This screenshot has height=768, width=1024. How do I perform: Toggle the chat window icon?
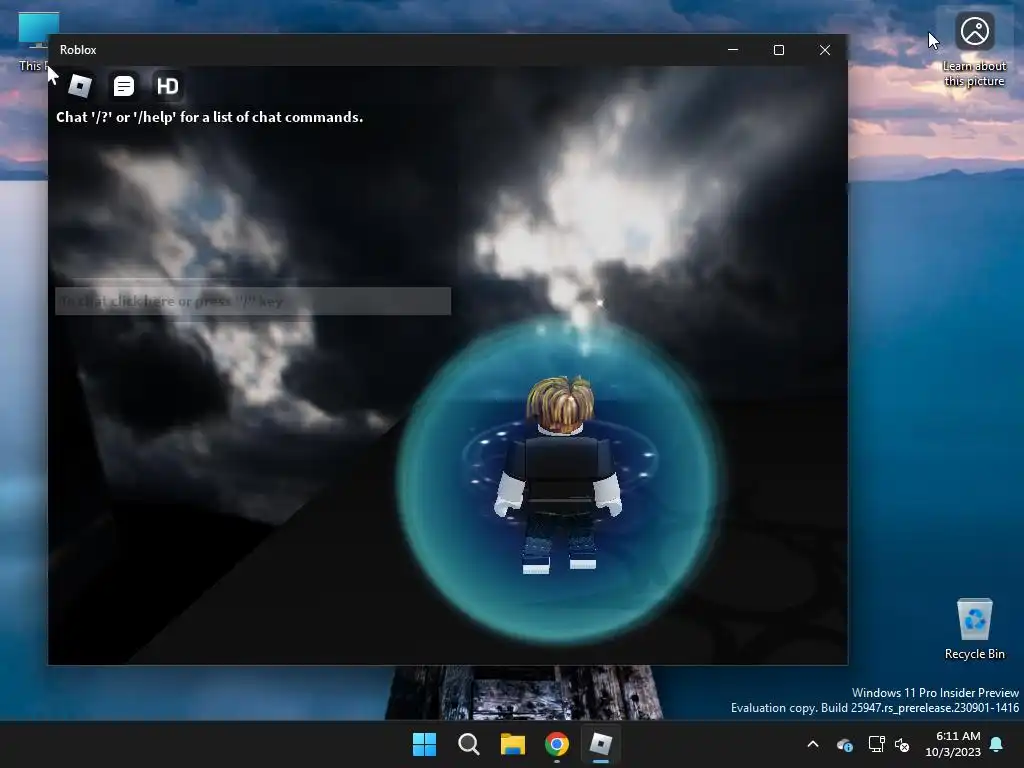[123, 86]
